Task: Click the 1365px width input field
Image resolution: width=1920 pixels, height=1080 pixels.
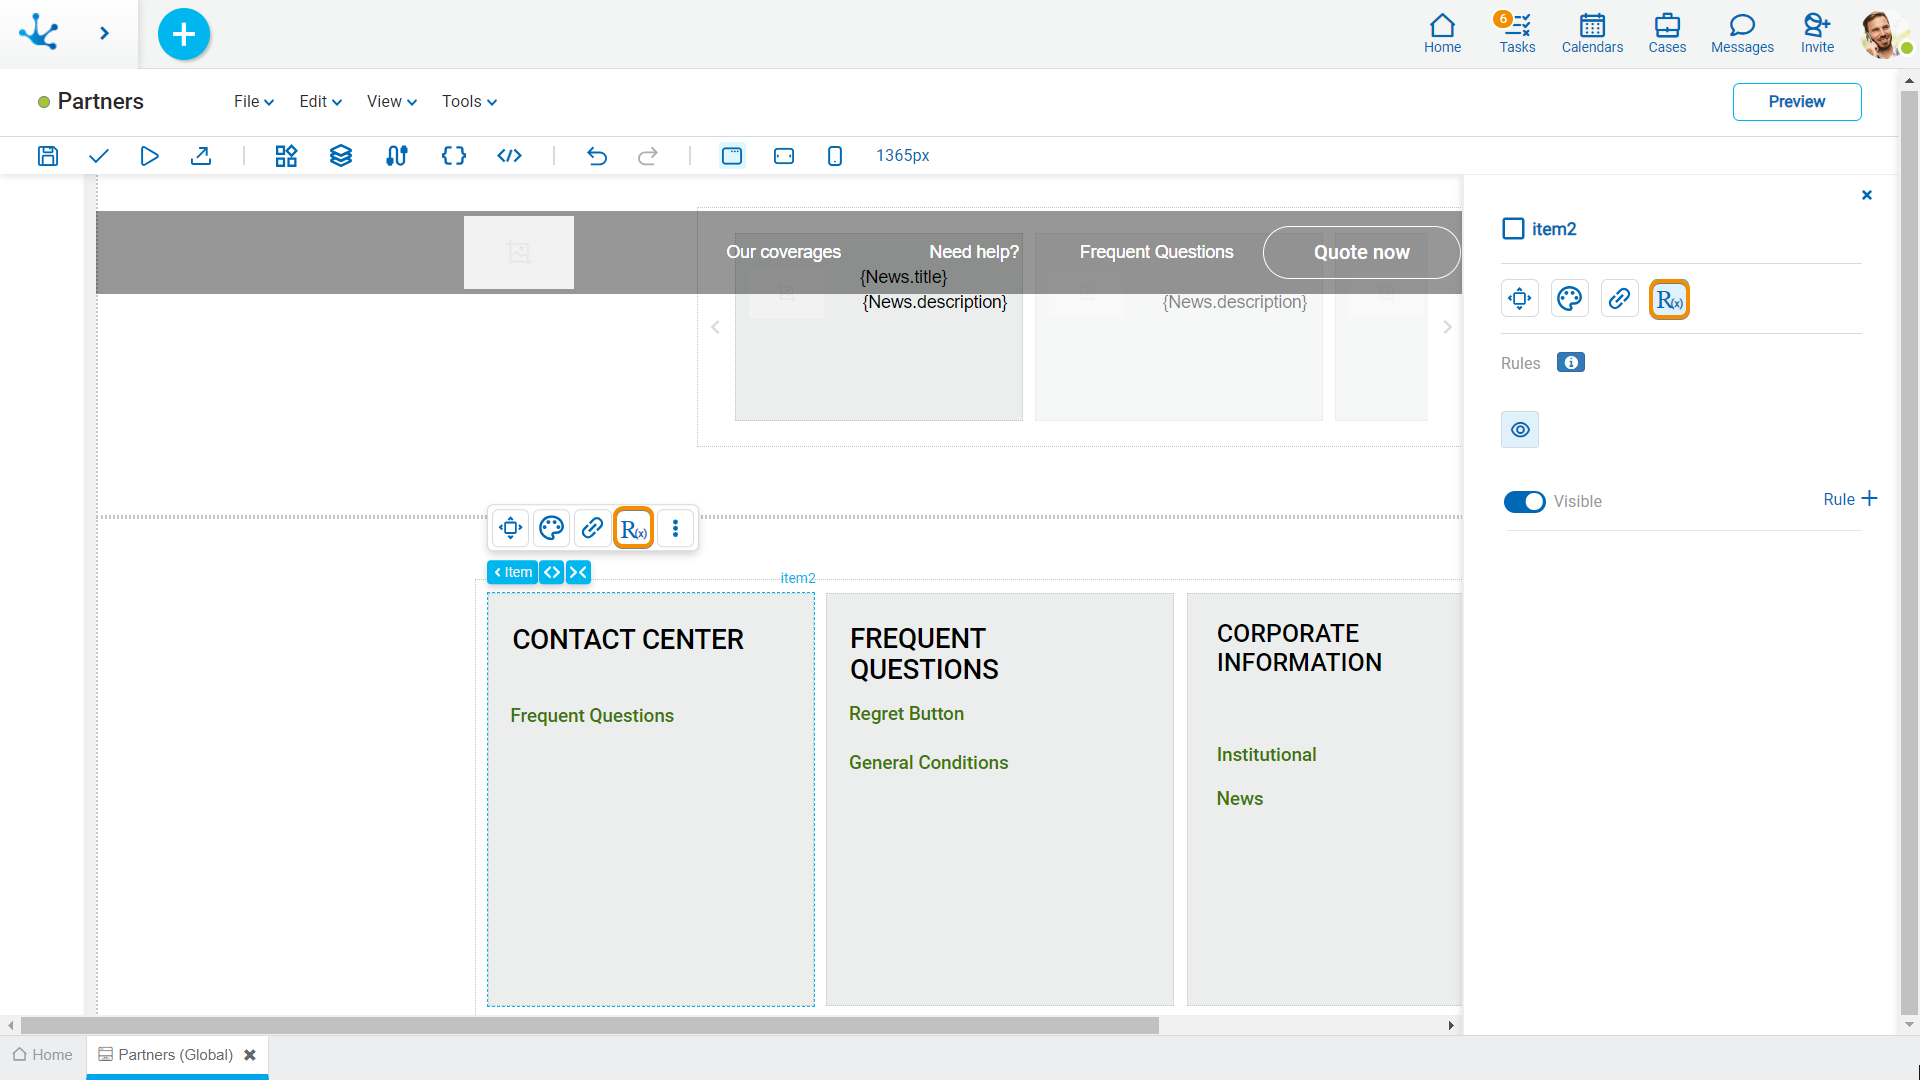Action: click(x=902, y=156)
